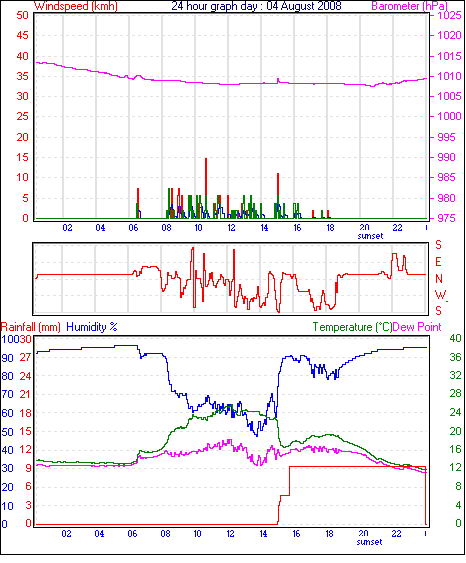Click the 'Rainfall (mm)' legend label
The width and height of the screenshot is (466, 563).
[x=31, y=327]
